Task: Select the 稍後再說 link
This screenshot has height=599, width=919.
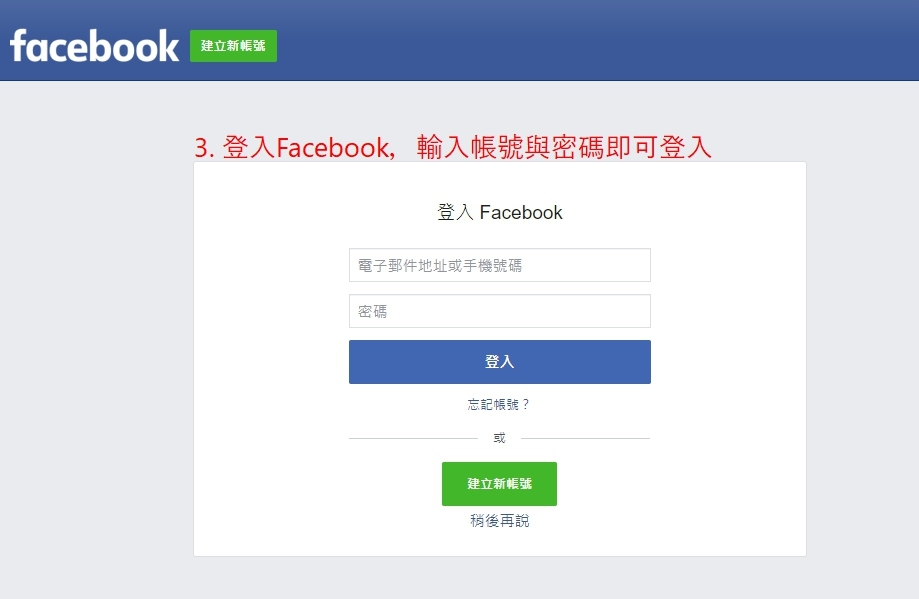Action: point(499,521)
